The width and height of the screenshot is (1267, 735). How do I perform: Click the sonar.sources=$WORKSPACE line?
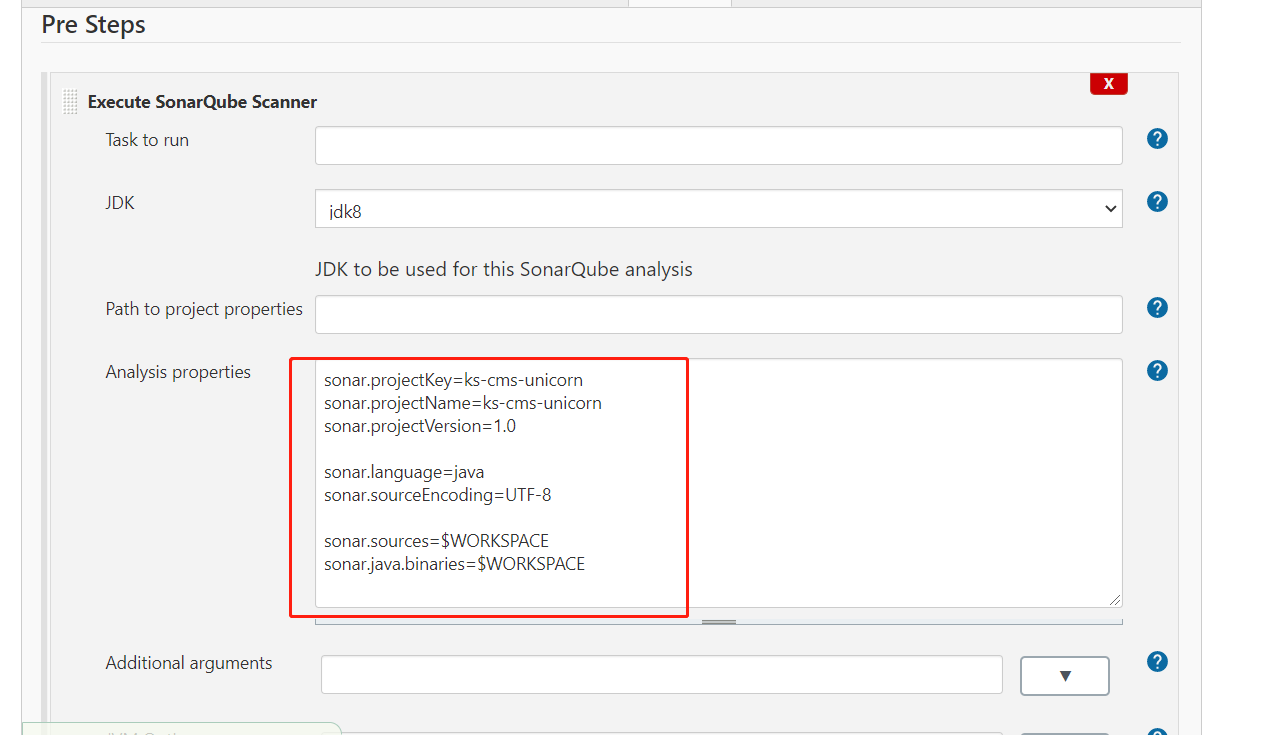pos(436,541)
